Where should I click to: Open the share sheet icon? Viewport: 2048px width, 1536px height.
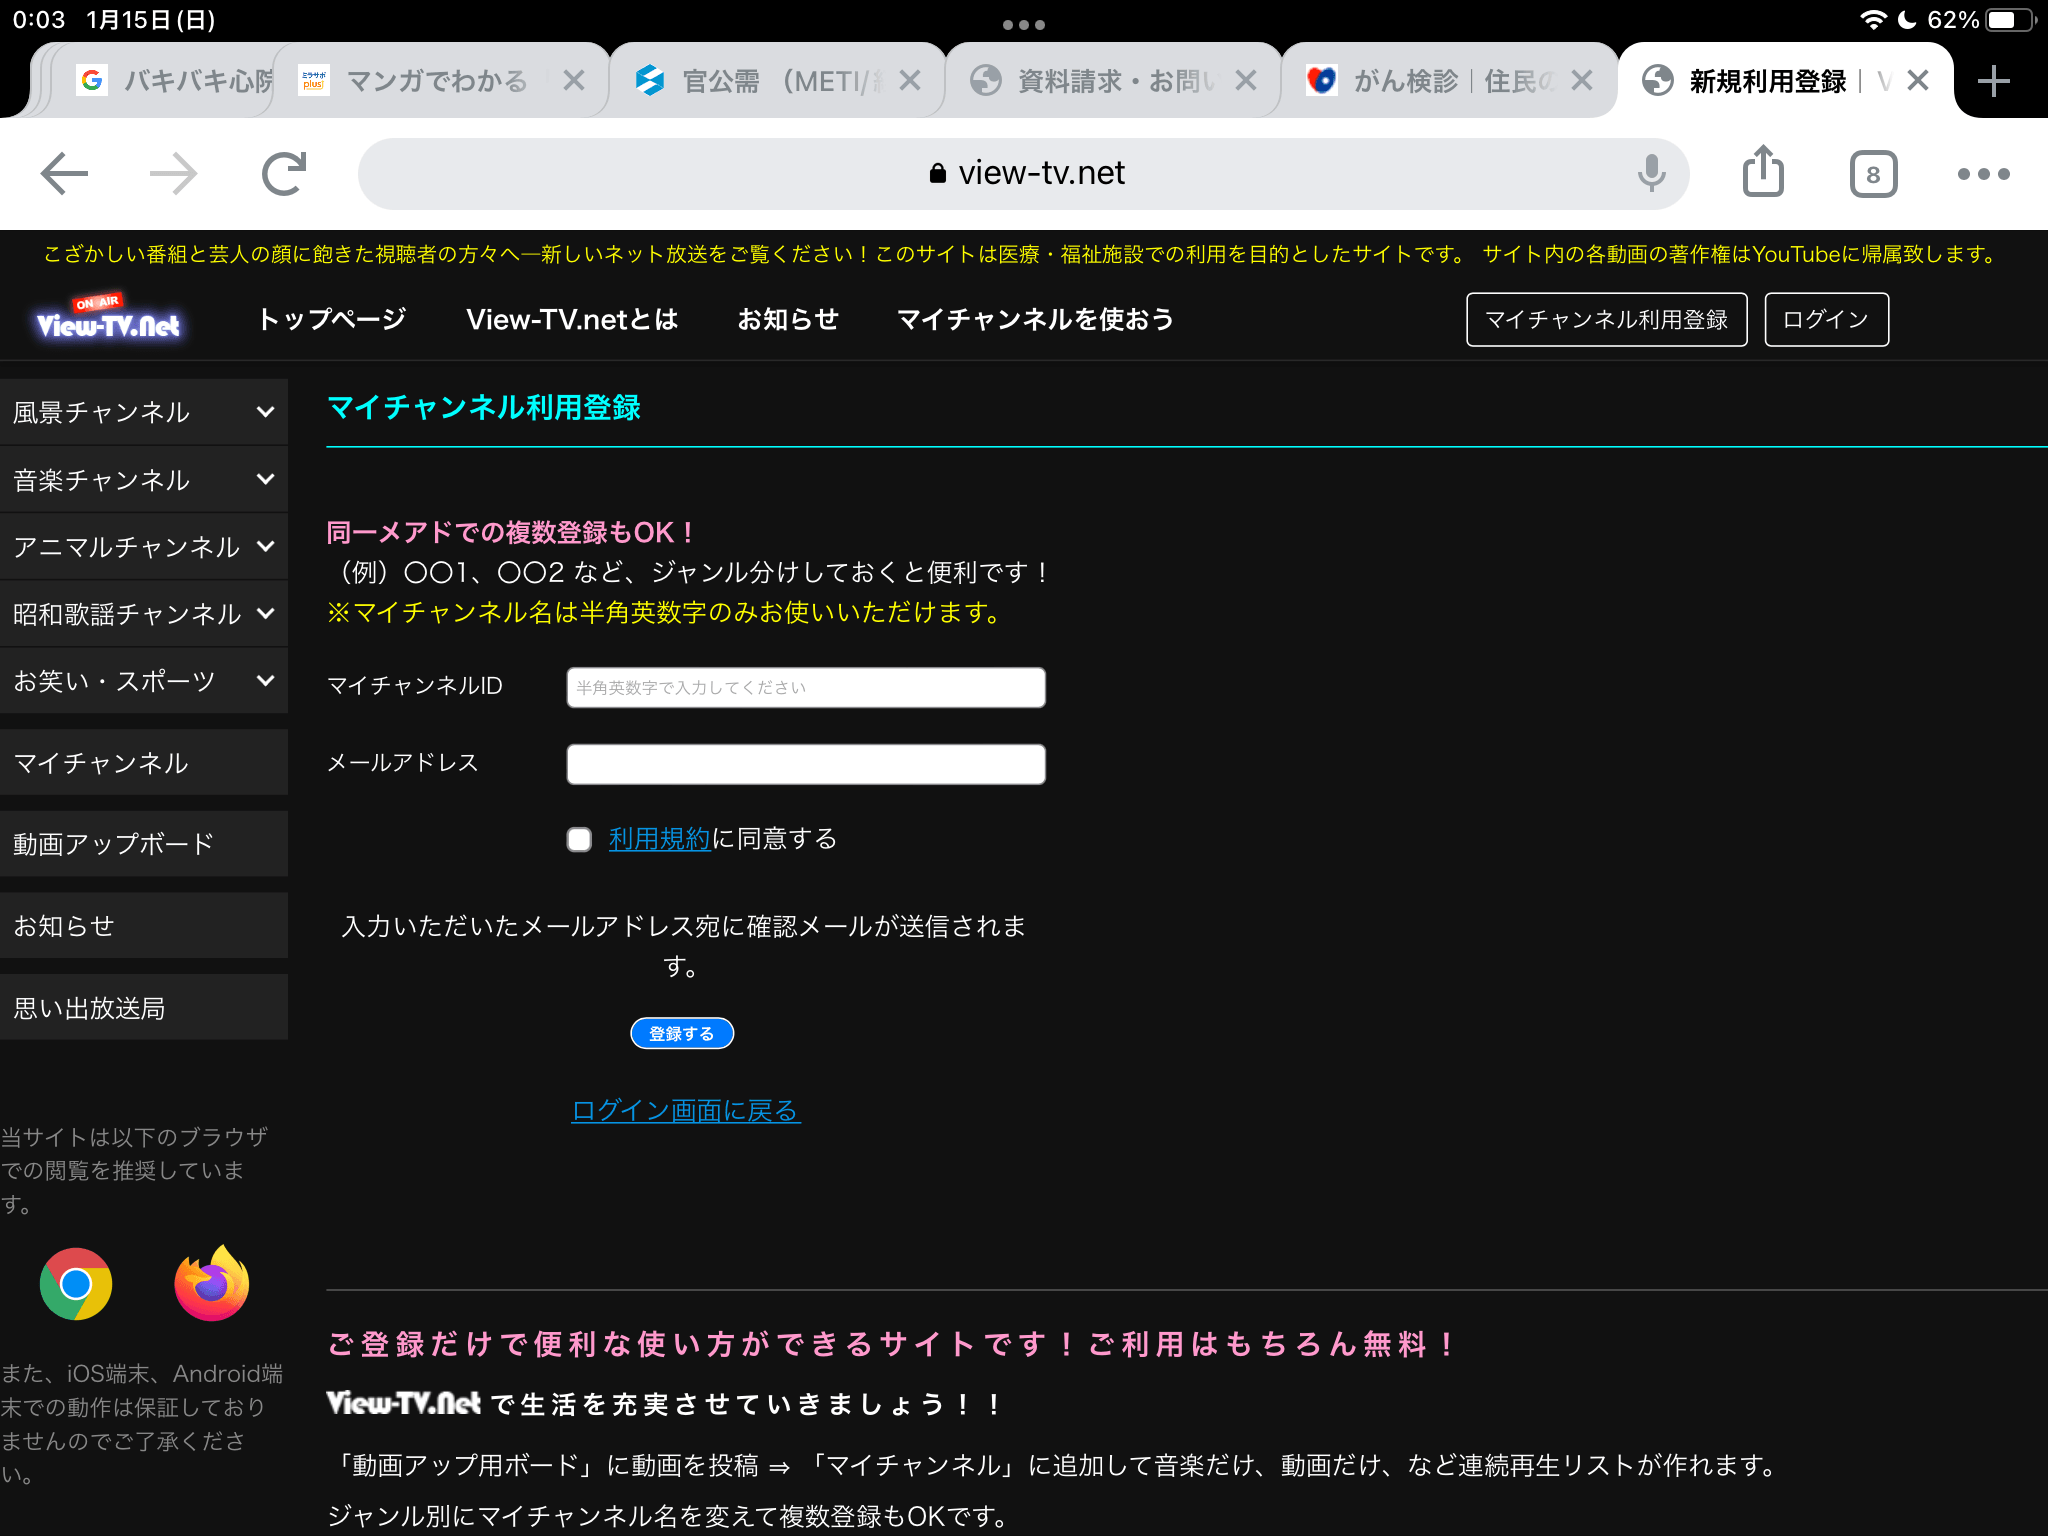coord(1763,172)
